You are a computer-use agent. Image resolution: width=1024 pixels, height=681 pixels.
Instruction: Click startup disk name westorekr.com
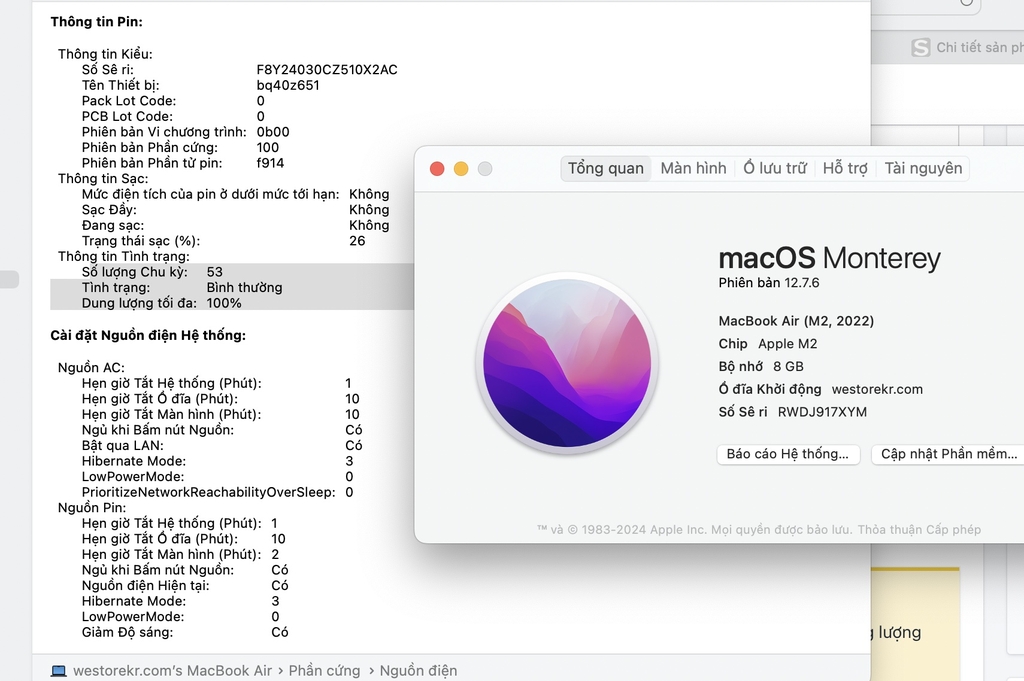click(x=877, y=389)
